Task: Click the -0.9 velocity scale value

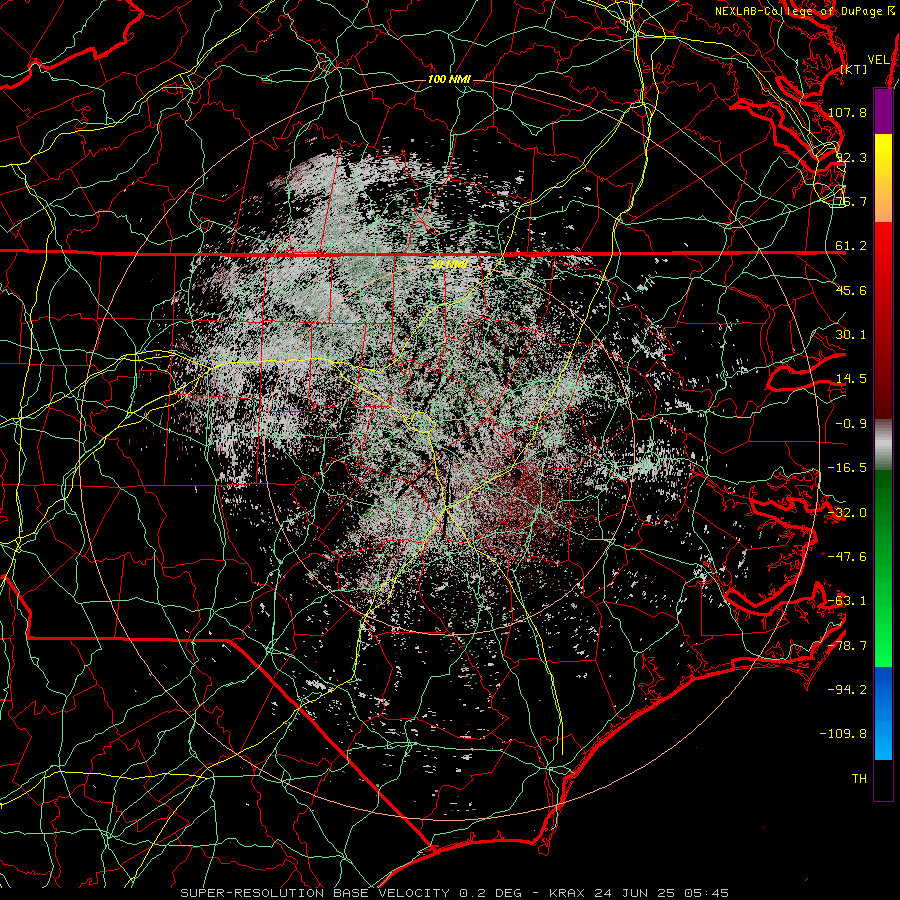Action: (851, 424)
